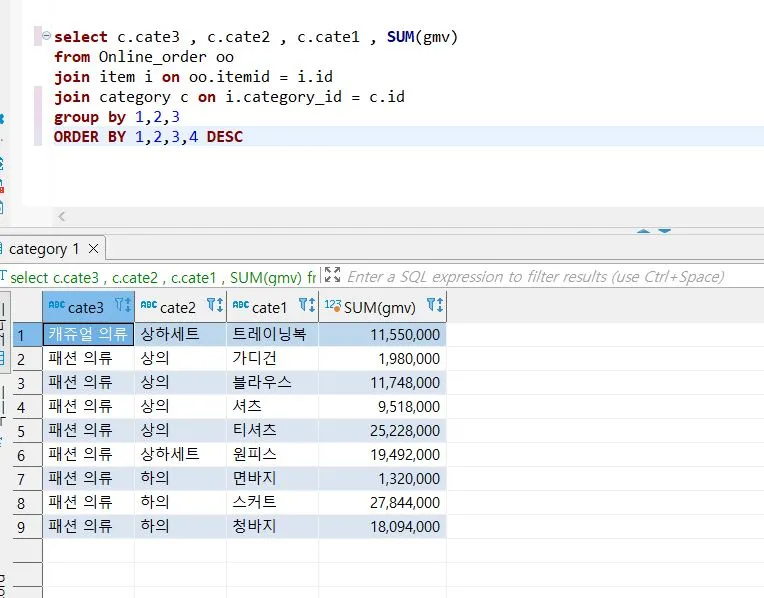Select value 9,518,000
This screenshot has height=598, width=764.
(382, 406)
